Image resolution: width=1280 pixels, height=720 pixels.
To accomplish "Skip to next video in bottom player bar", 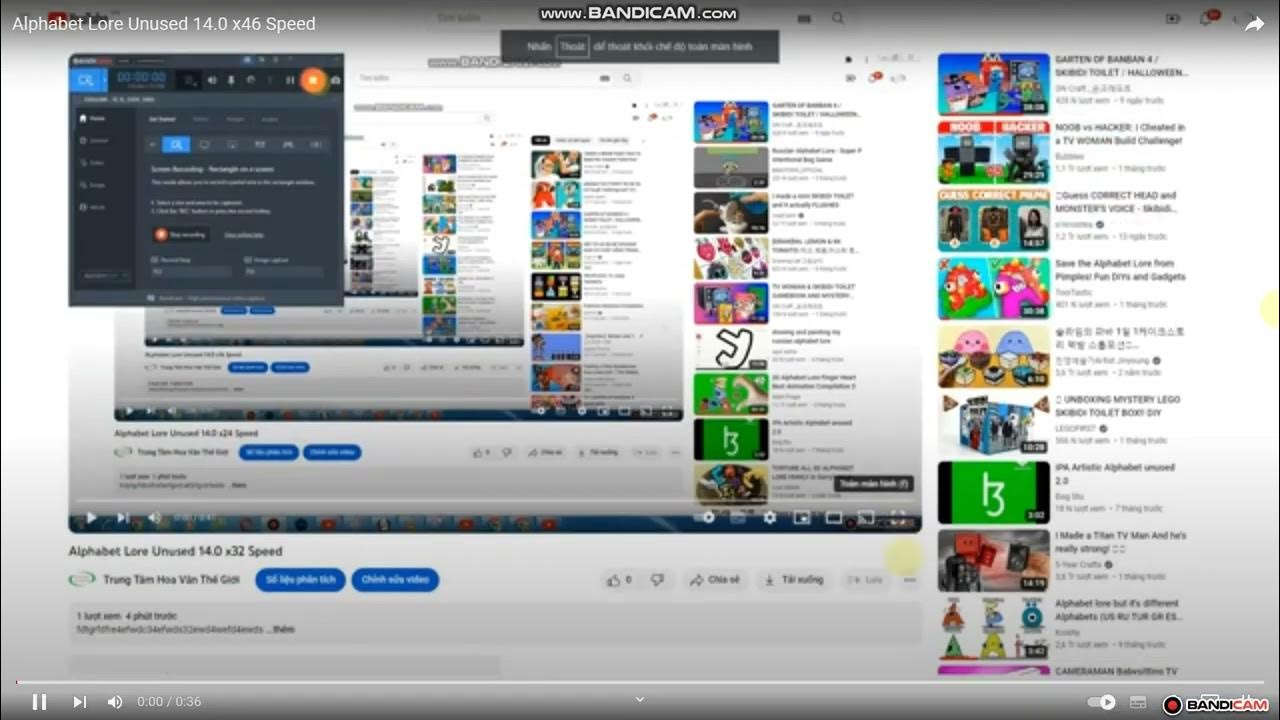I will pos(79,702).
